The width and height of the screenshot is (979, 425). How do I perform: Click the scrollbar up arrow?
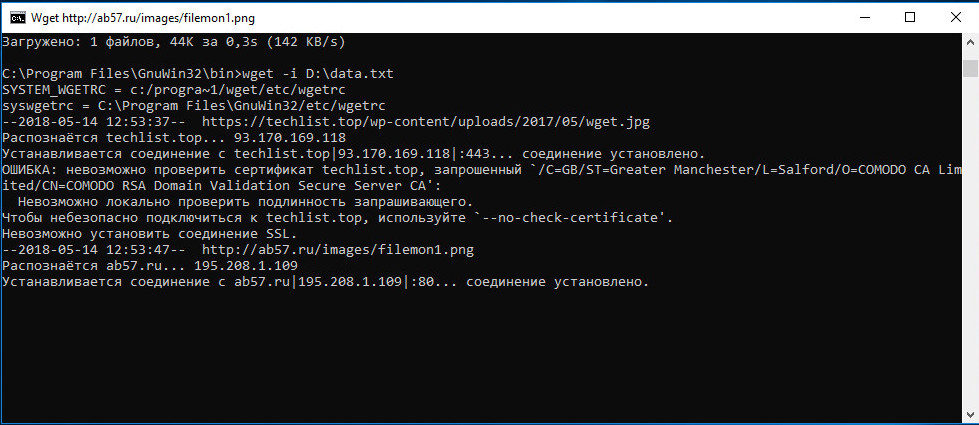pyautogui.click(x=969, y=42)
